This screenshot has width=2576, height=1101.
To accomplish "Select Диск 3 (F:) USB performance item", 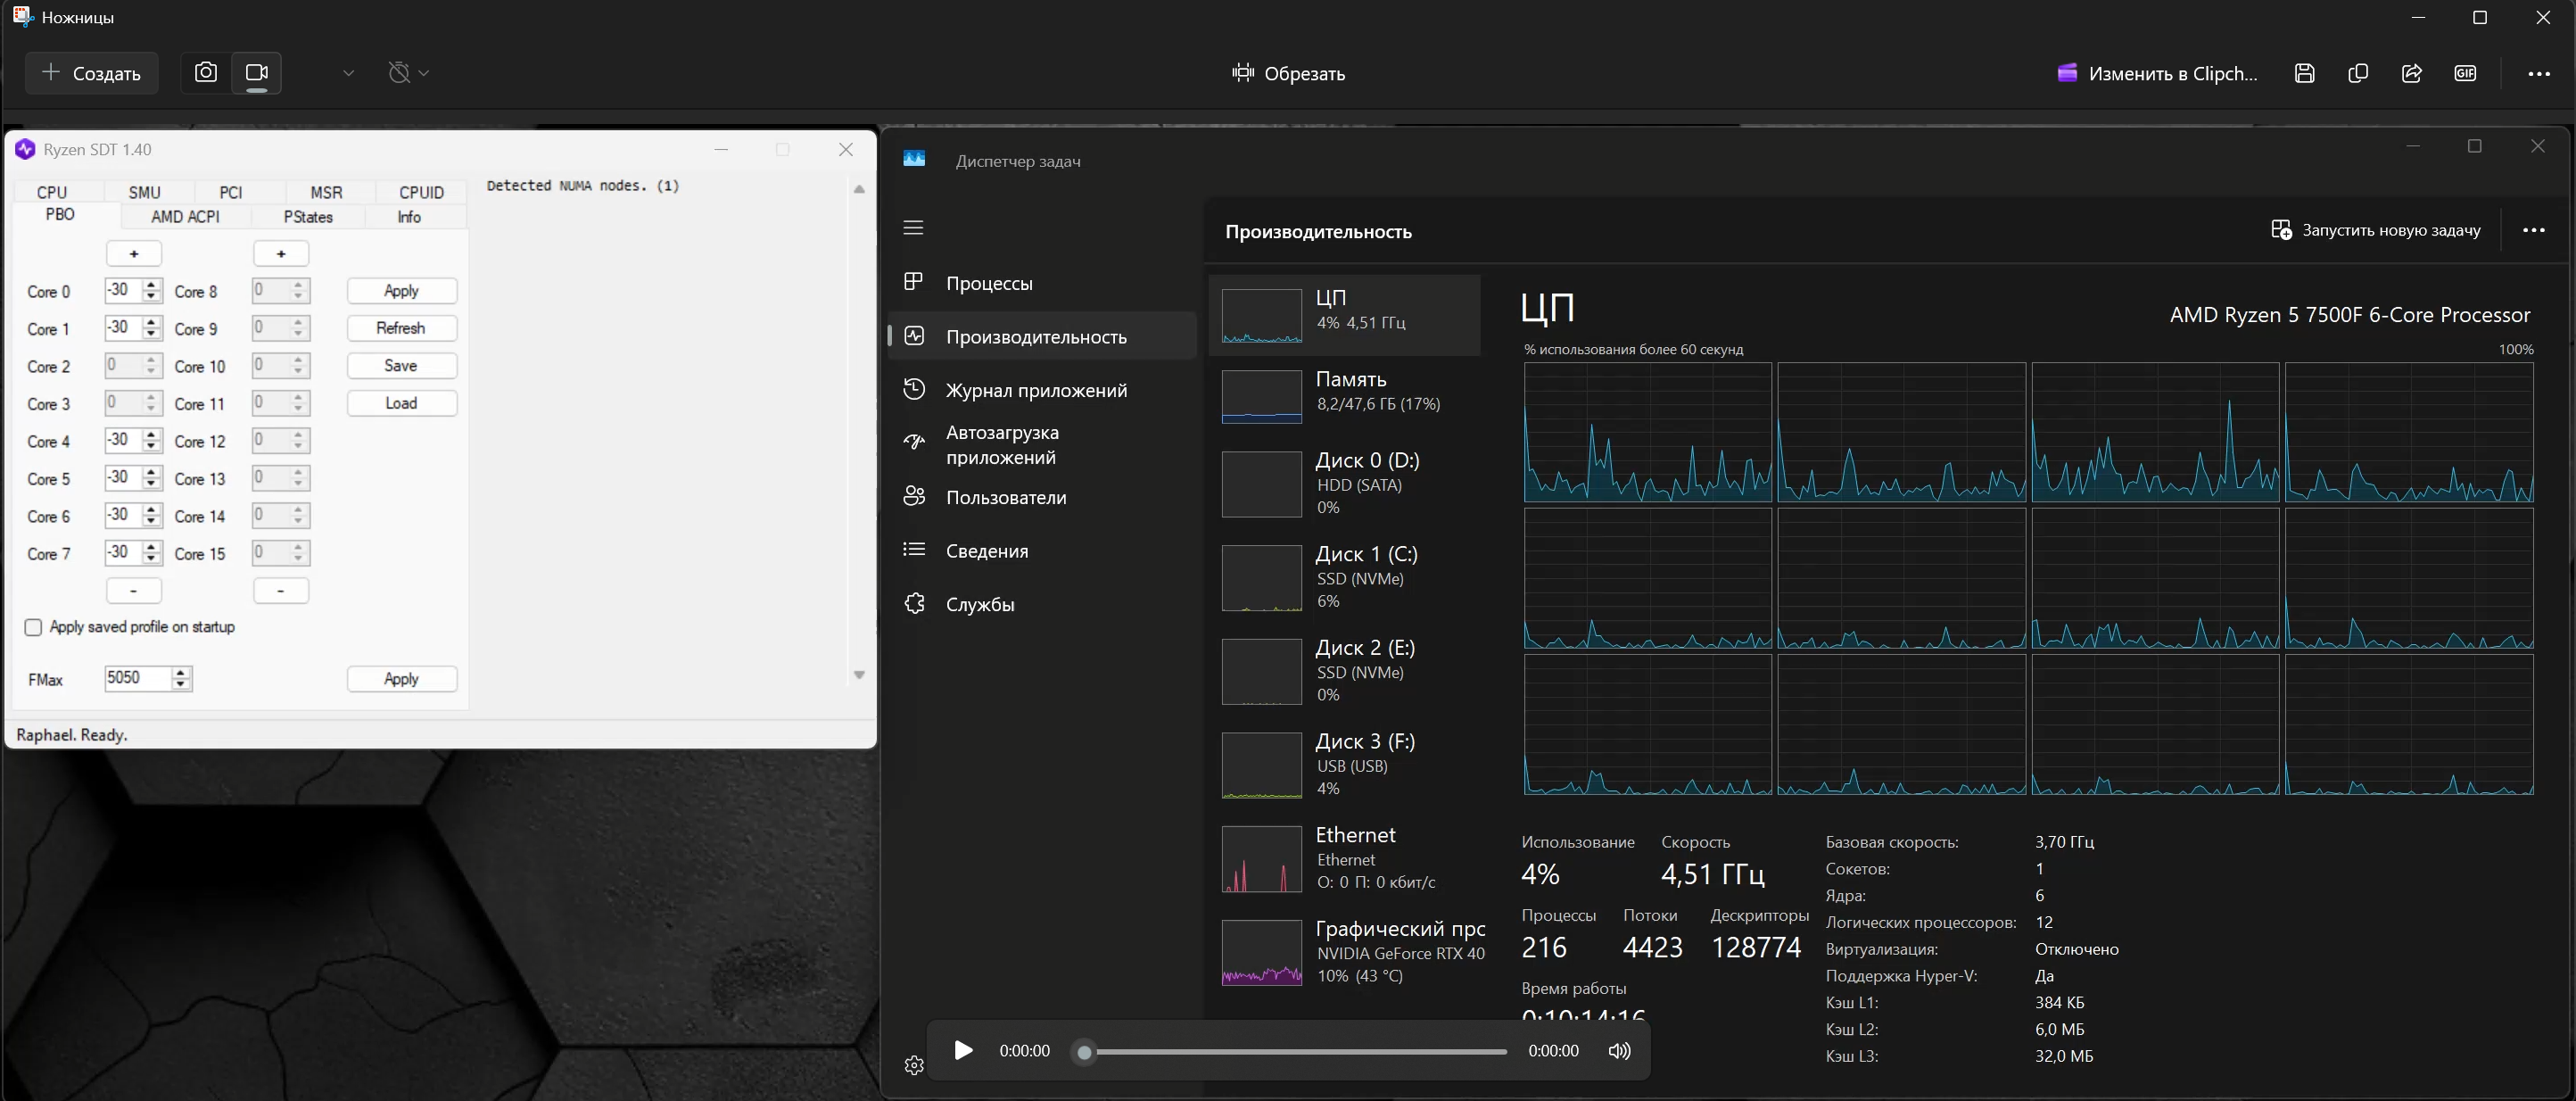I will point(1345,765).
